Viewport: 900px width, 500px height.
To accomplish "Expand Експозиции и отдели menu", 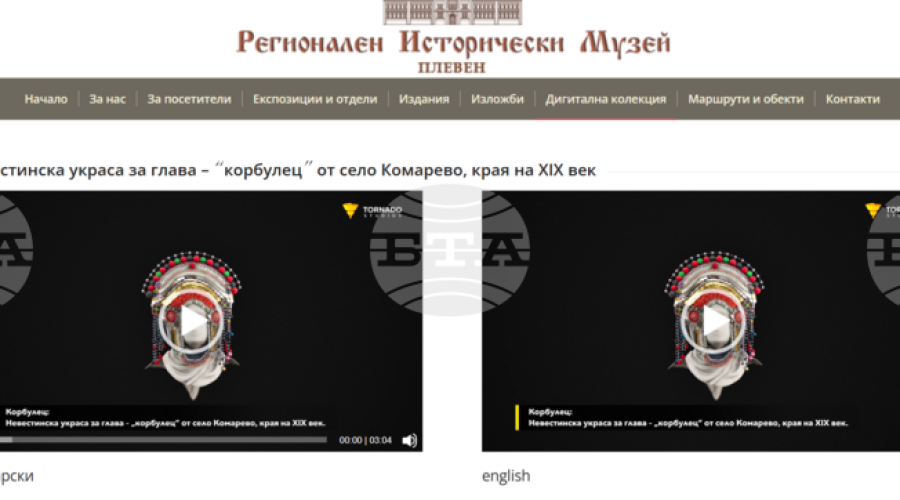I will coord(315,99).
